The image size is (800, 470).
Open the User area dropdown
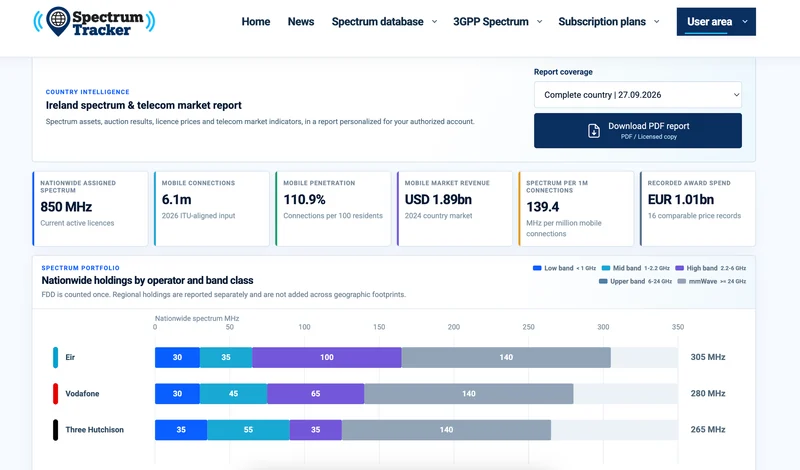tap(716, 22)
